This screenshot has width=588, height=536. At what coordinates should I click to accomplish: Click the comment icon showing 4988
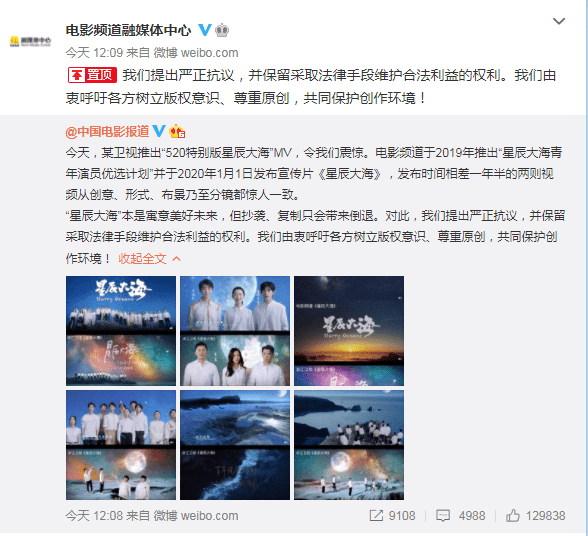443,516
